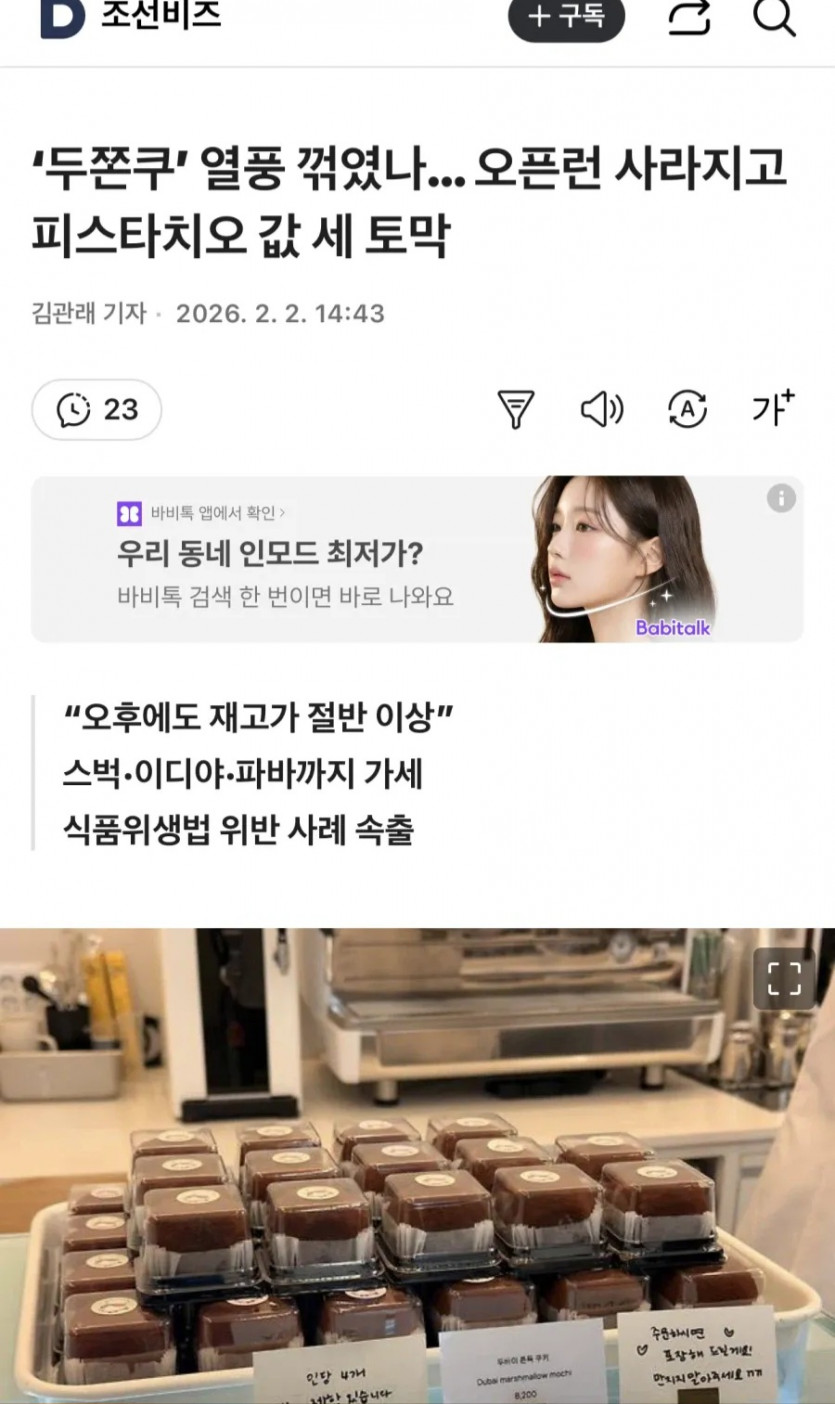Tap the translate A icon
This screenshot has width=835, height=1404.
688,409
